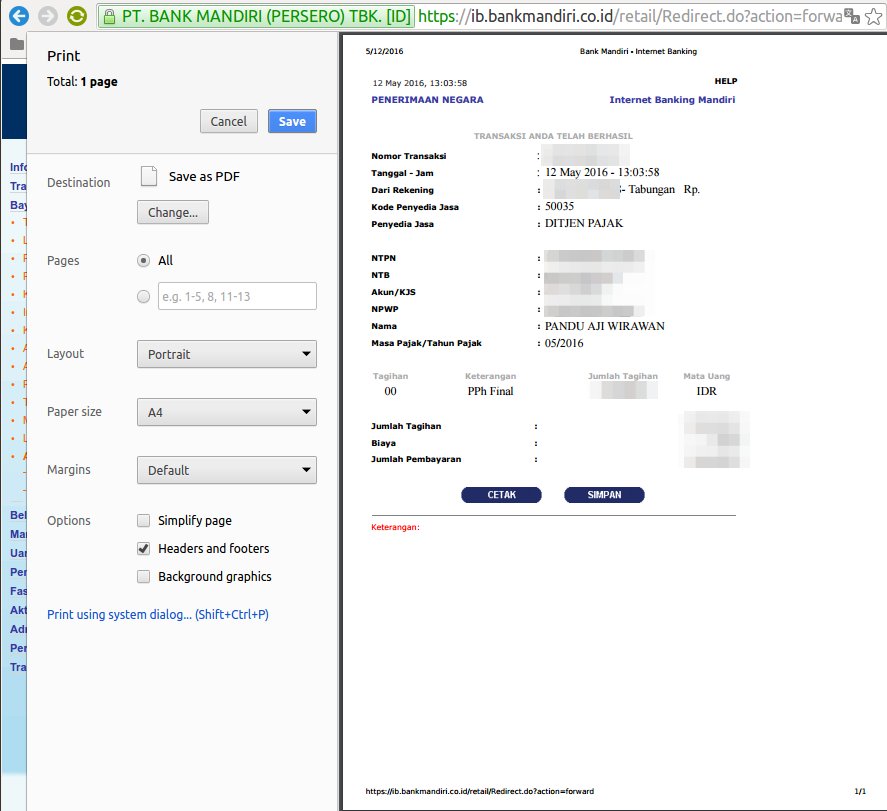Click the '1/1' page number footer
The width and height of the screenshot is (887, 811).
point(860,791)
